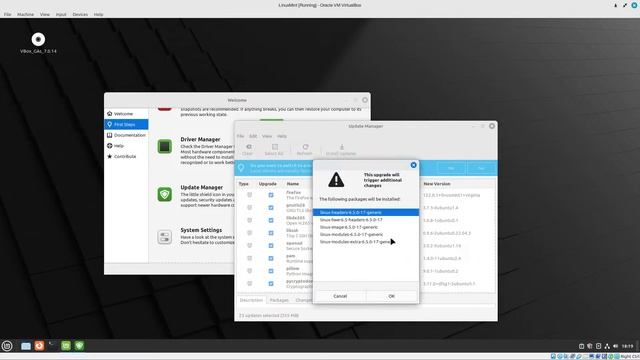
Task: Click the type shield icon in openssl row
Action: pyautogui.click(x=249, y=246)
